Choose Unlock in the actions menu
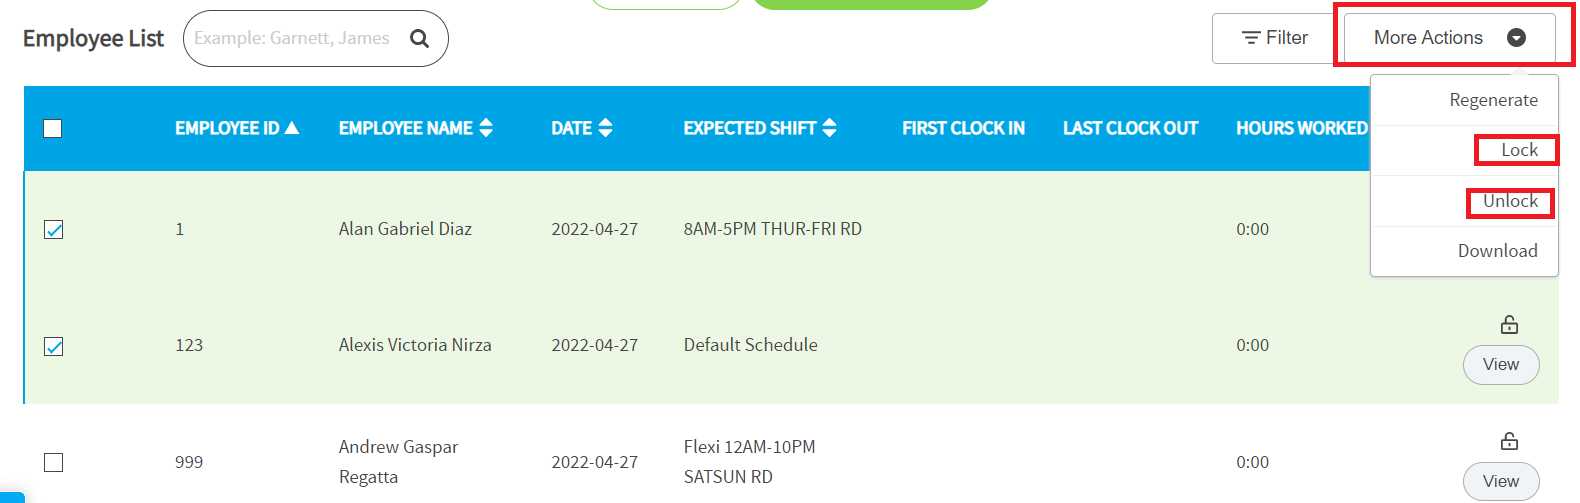The height and width of the screenshot is (503, 1580). tap(1510, 201)
